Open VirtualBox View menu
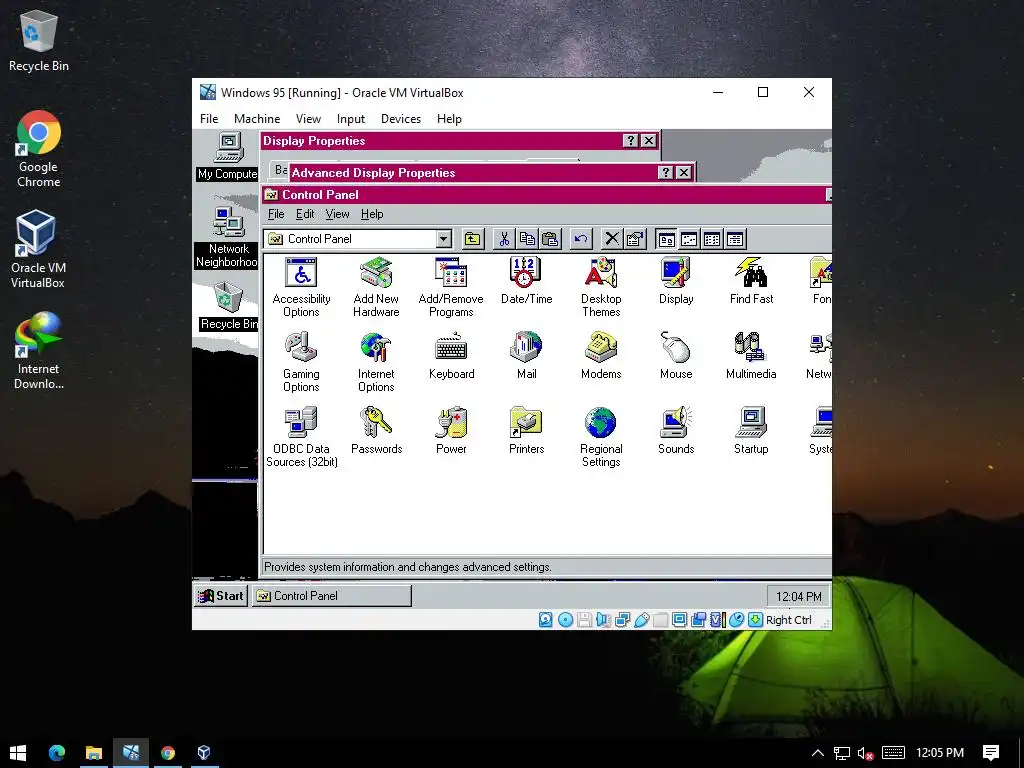 pos(308,119)
